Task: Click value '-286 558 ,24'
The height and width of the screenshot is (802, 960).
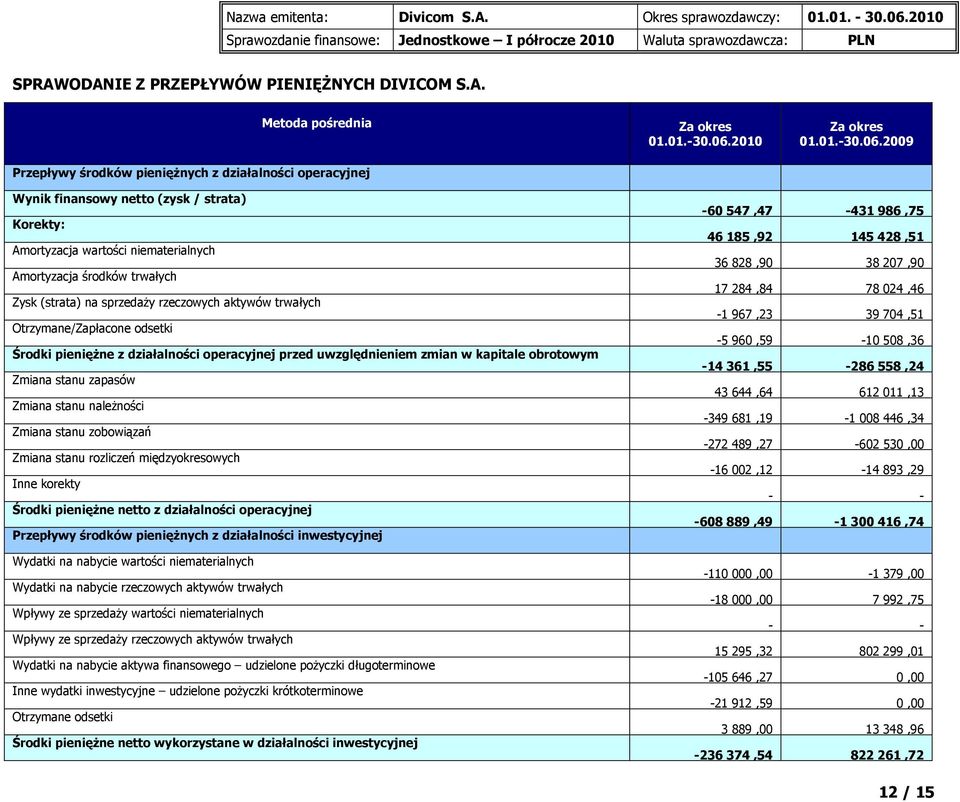Action: coord(884,366)
